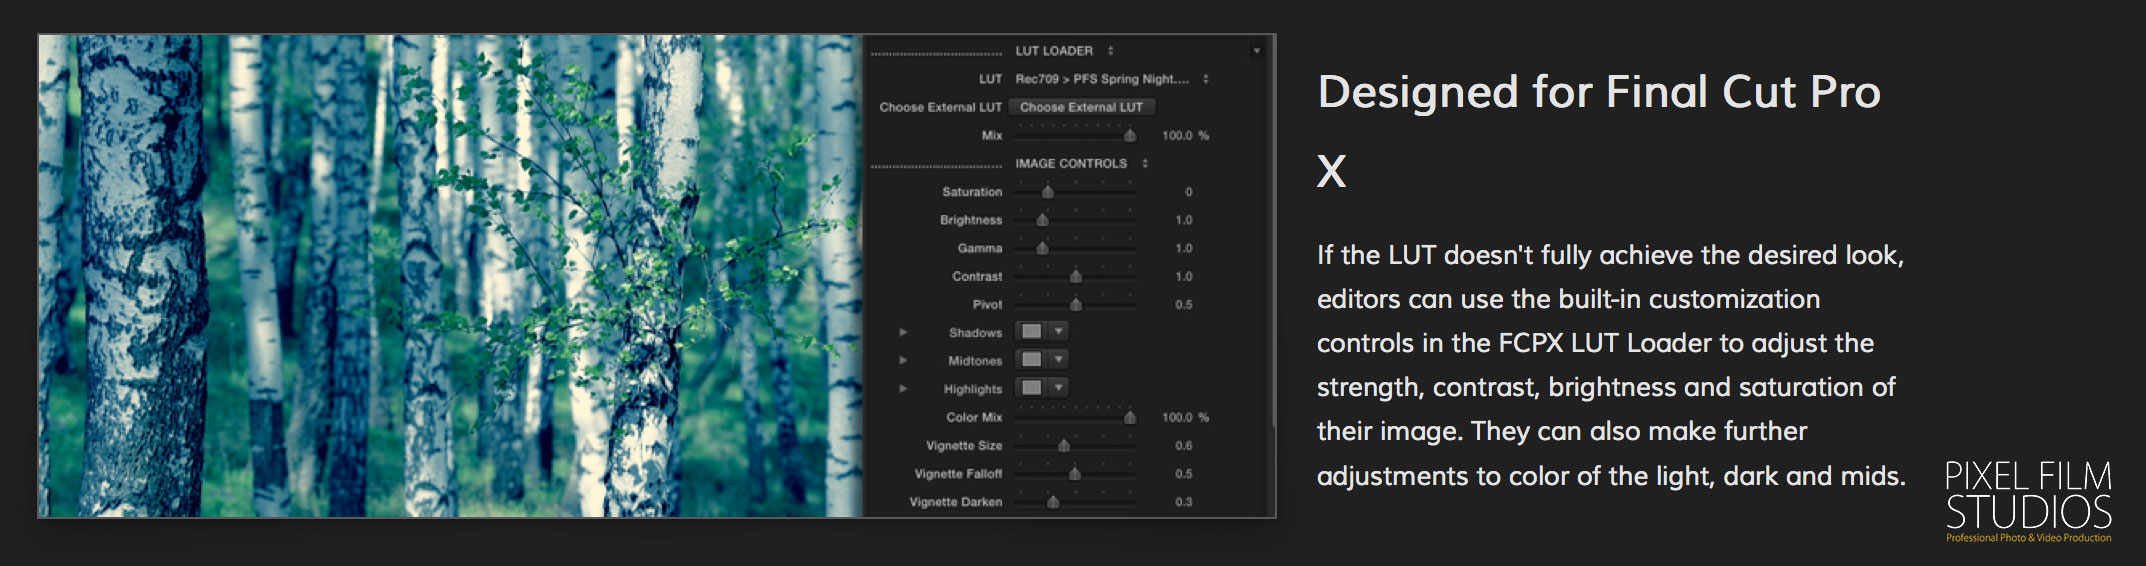Click the Brightness slider handle
Screen dimensions: 2146x566
[1042, 219]
